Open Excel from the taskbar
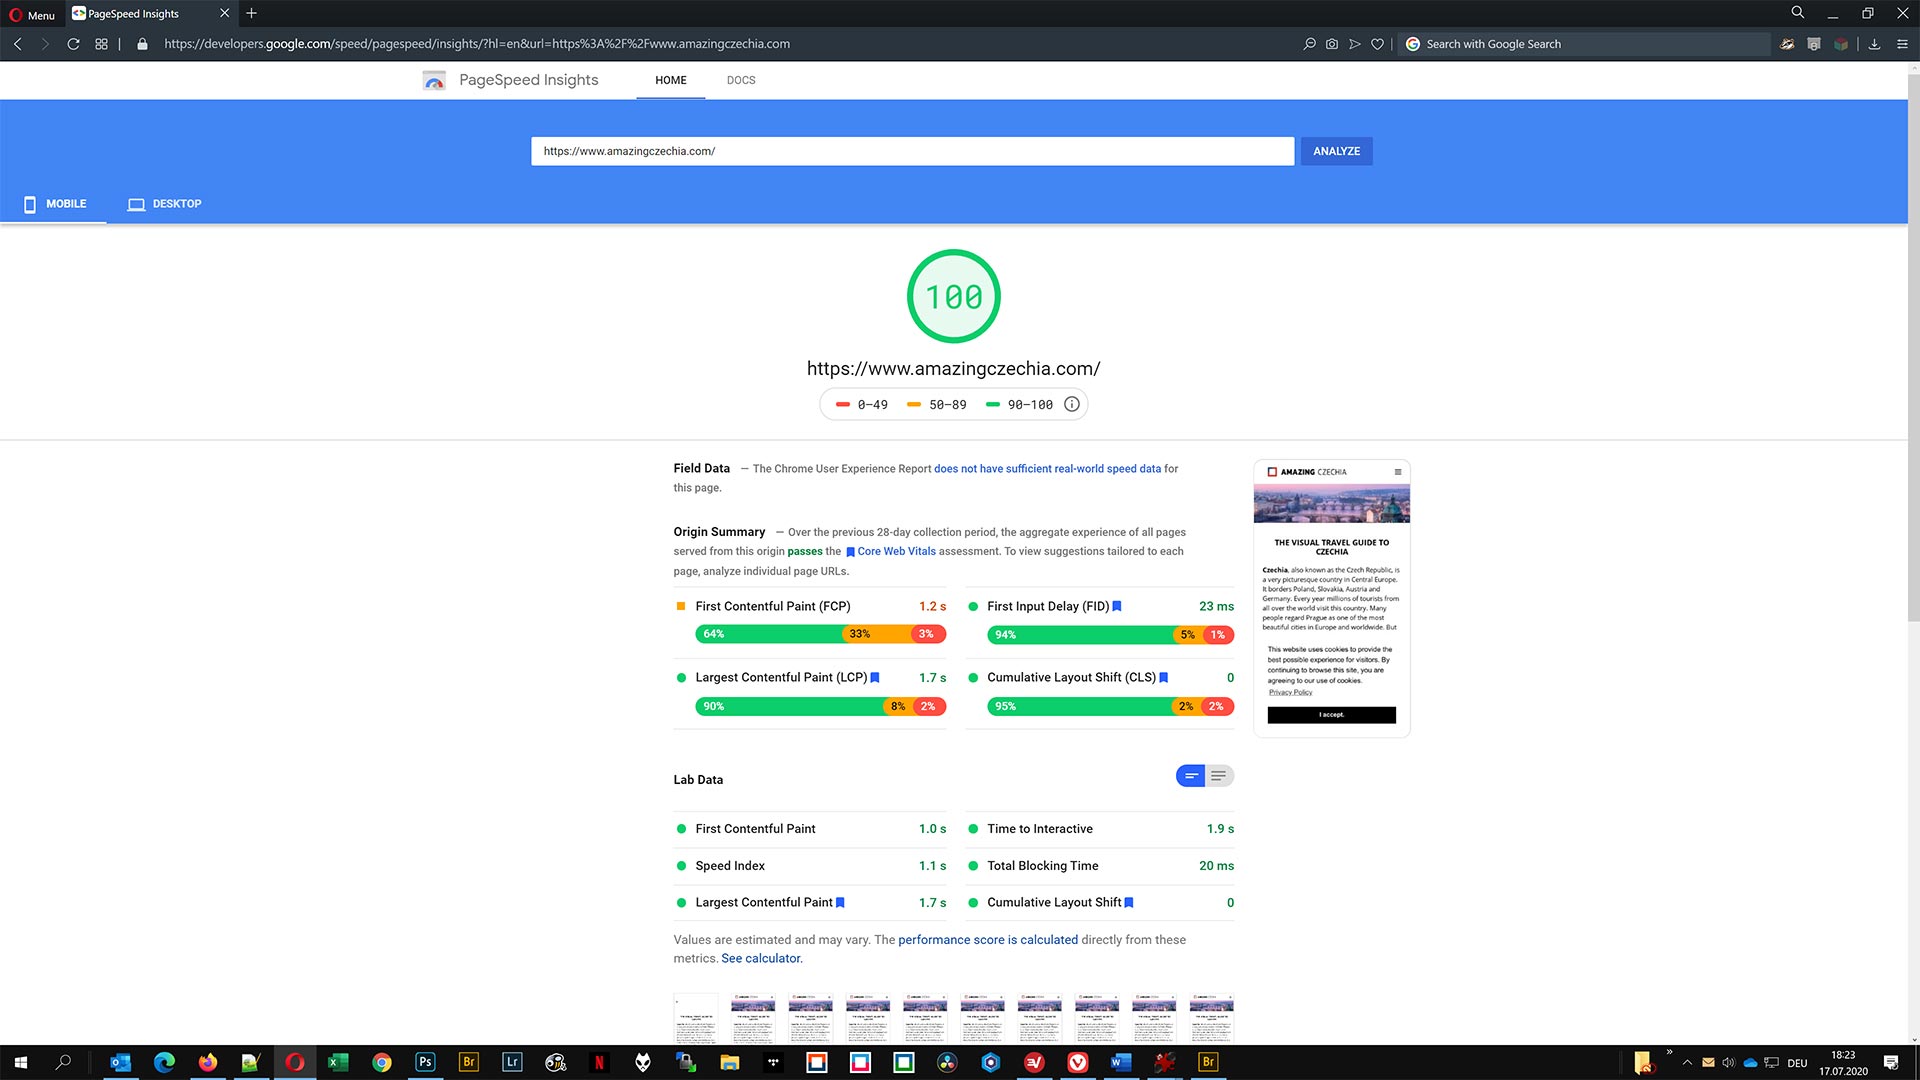Image resolution: width=1920 pixels, height=1080 pixels. (x=338, y=1062)
